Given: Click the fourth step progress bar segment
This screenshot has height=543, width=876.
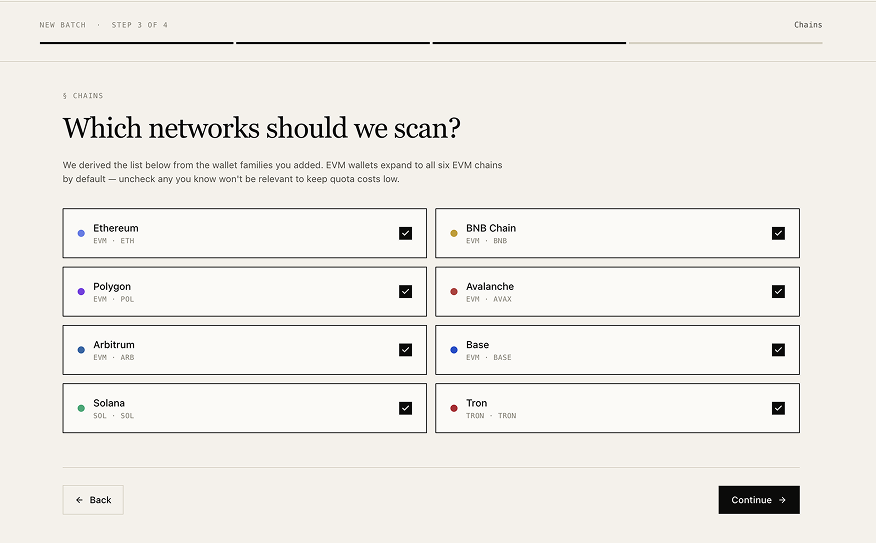Looking at the screenshot, I should click(725, 43).
